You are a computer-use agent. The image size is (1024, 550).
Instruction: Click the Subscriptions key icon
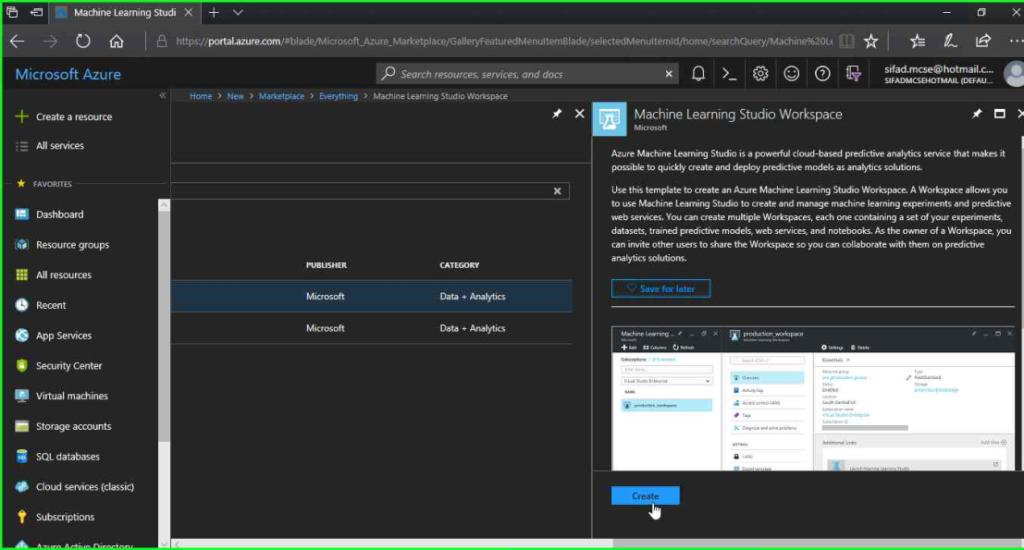pyautogui.click(x=22, y=517)
